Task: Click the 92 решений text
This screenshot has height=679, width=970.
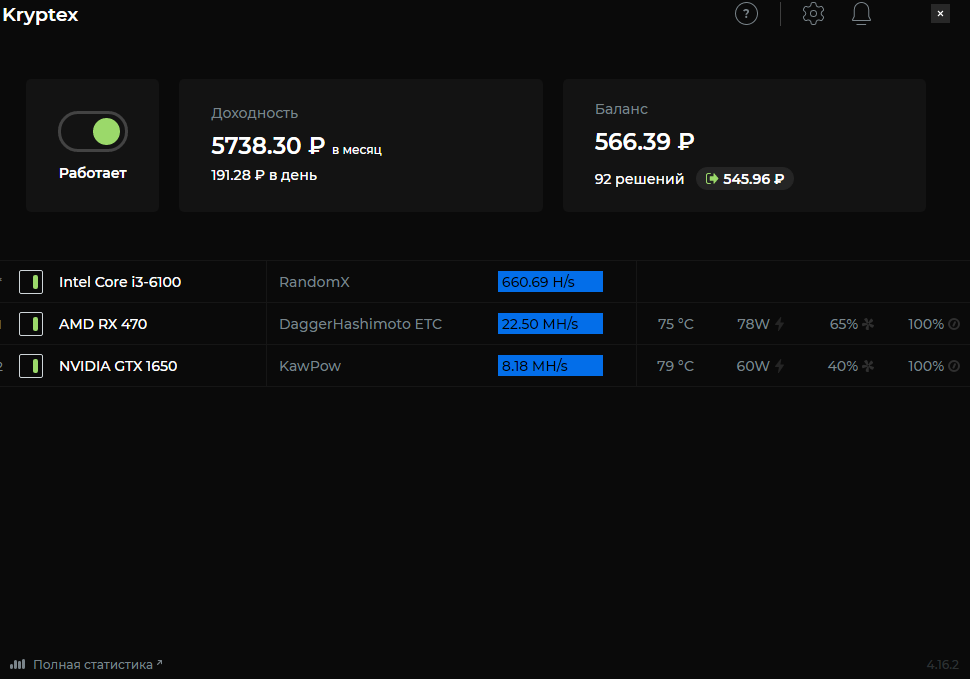Action: (x=639, y=179)
